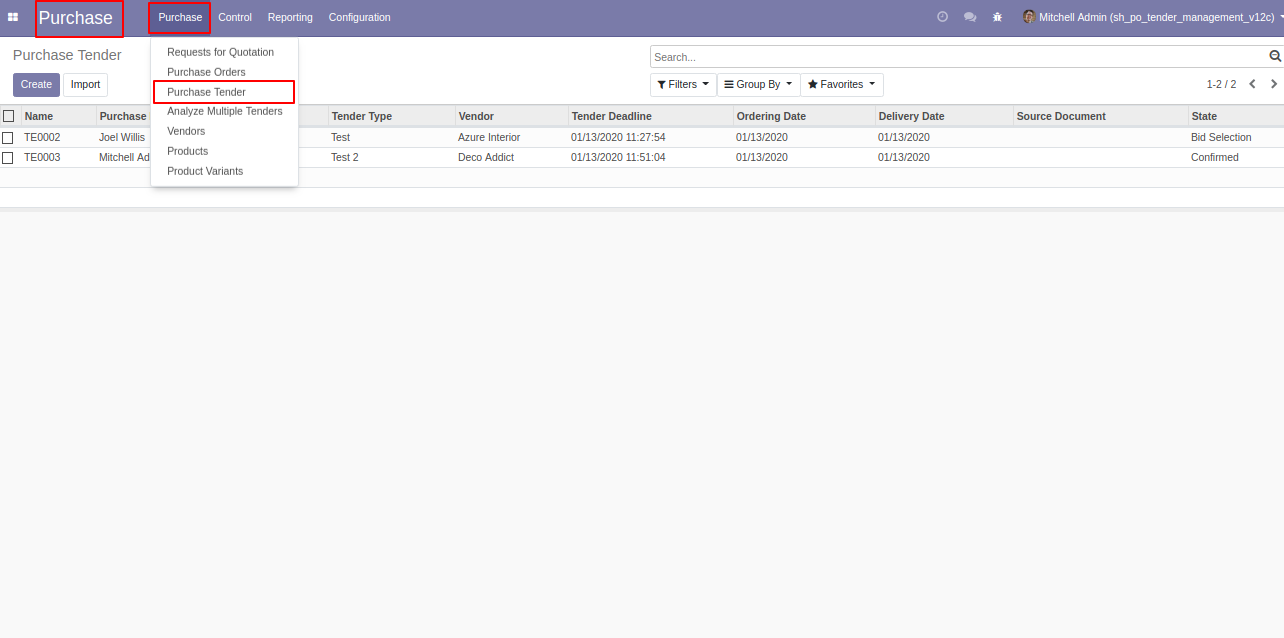Click Bid Selection state cell
Viewport: 1284px width, 638px height.
pos(1221,137)
